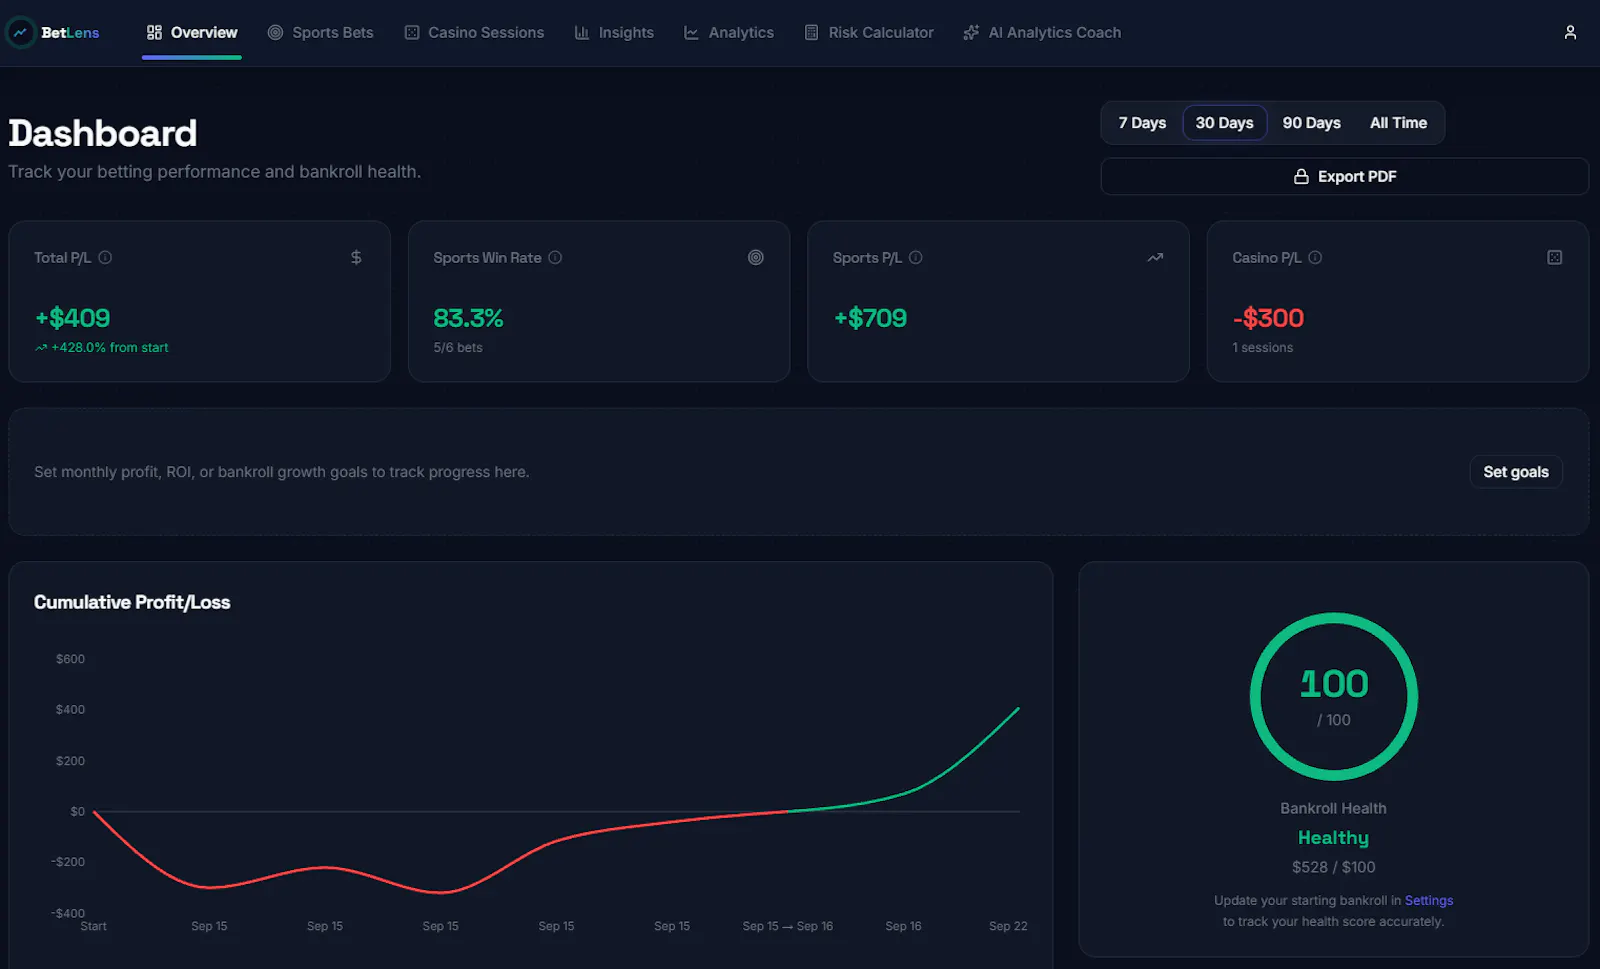The image size is (1600, 969).
Task: Open the Risk Calculator tab
Action: (869, 32)
